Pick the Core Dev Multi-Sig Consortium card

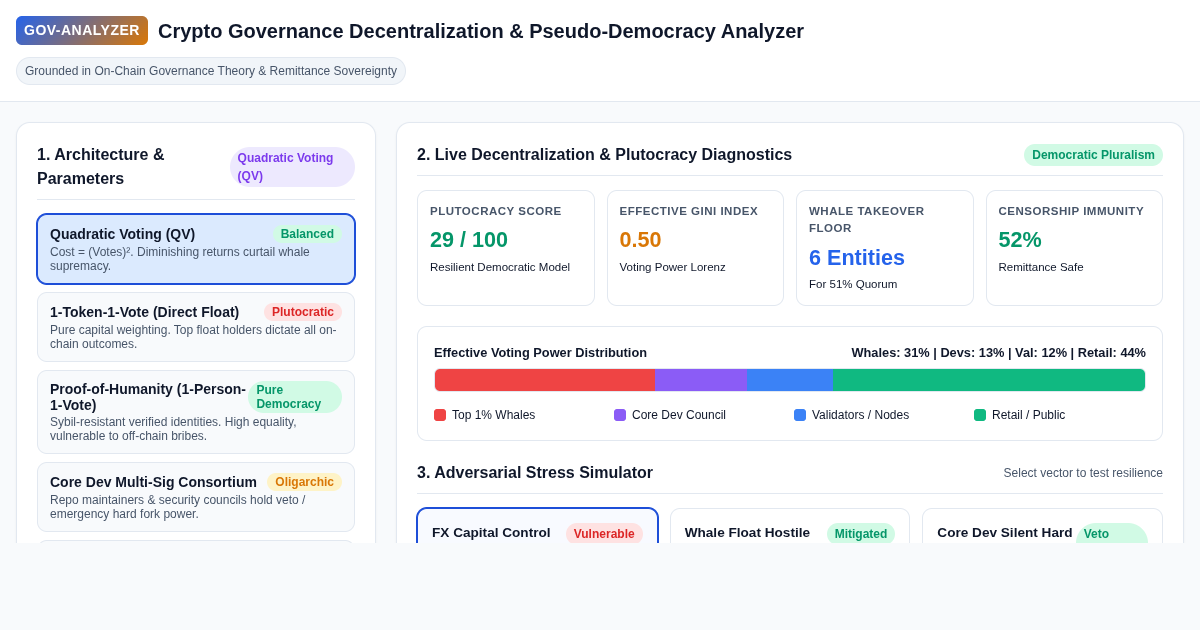196,497
